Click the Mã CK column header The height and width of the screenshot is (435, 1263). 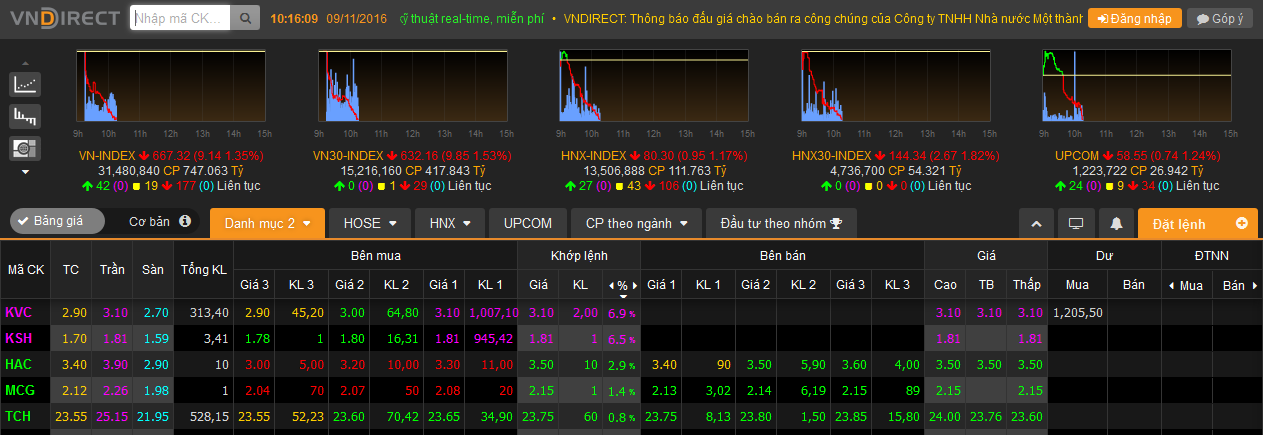pyautogui.click(x=26, y=270)
